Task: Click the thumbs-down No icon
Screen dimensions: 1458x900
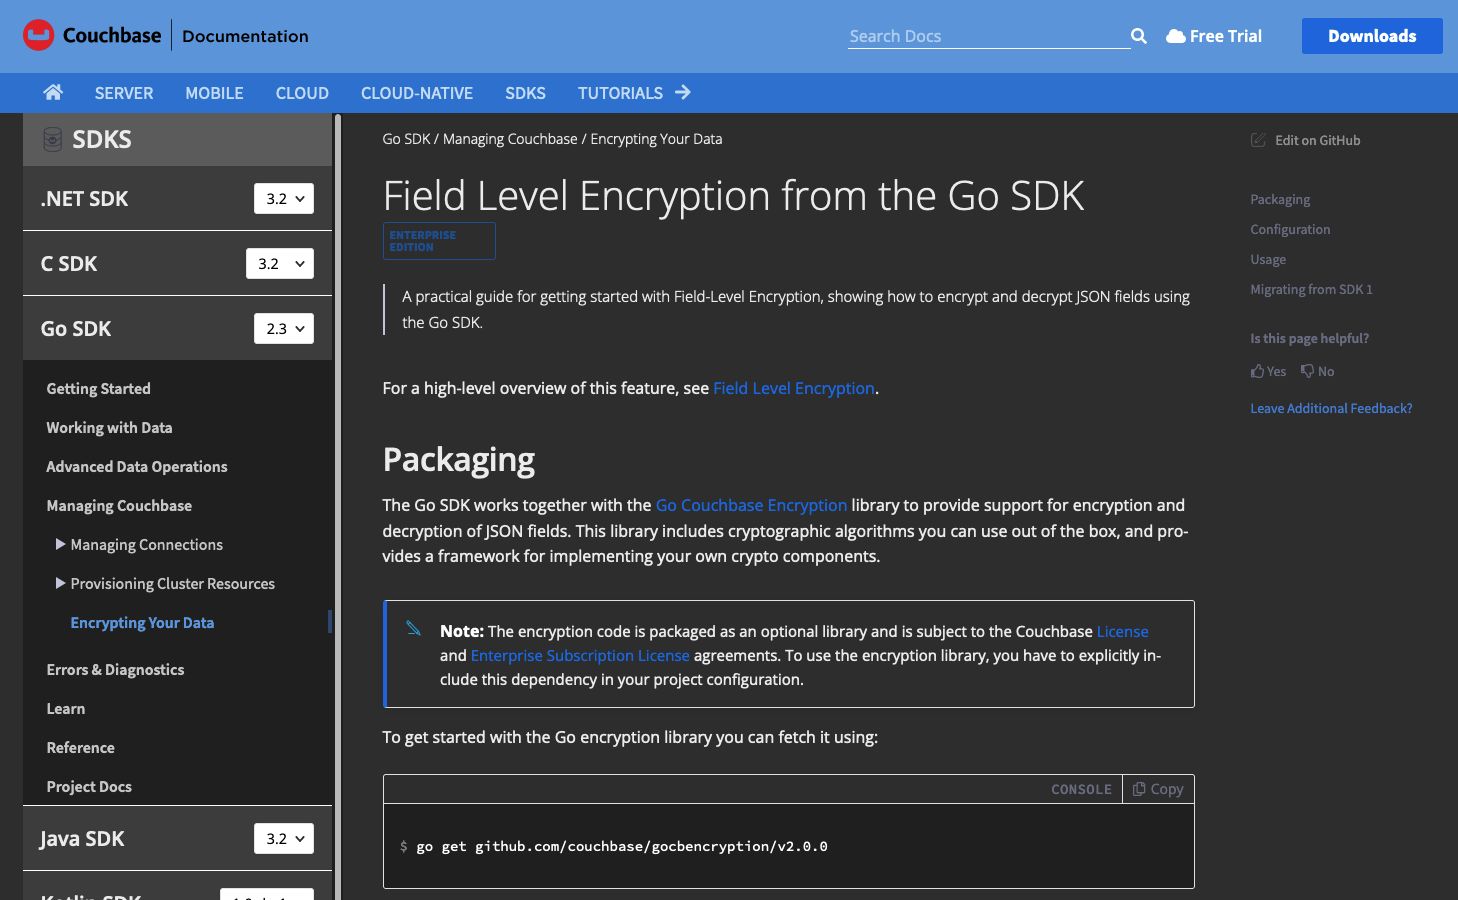Action: pyautogui.click(x=1307, y=371)
